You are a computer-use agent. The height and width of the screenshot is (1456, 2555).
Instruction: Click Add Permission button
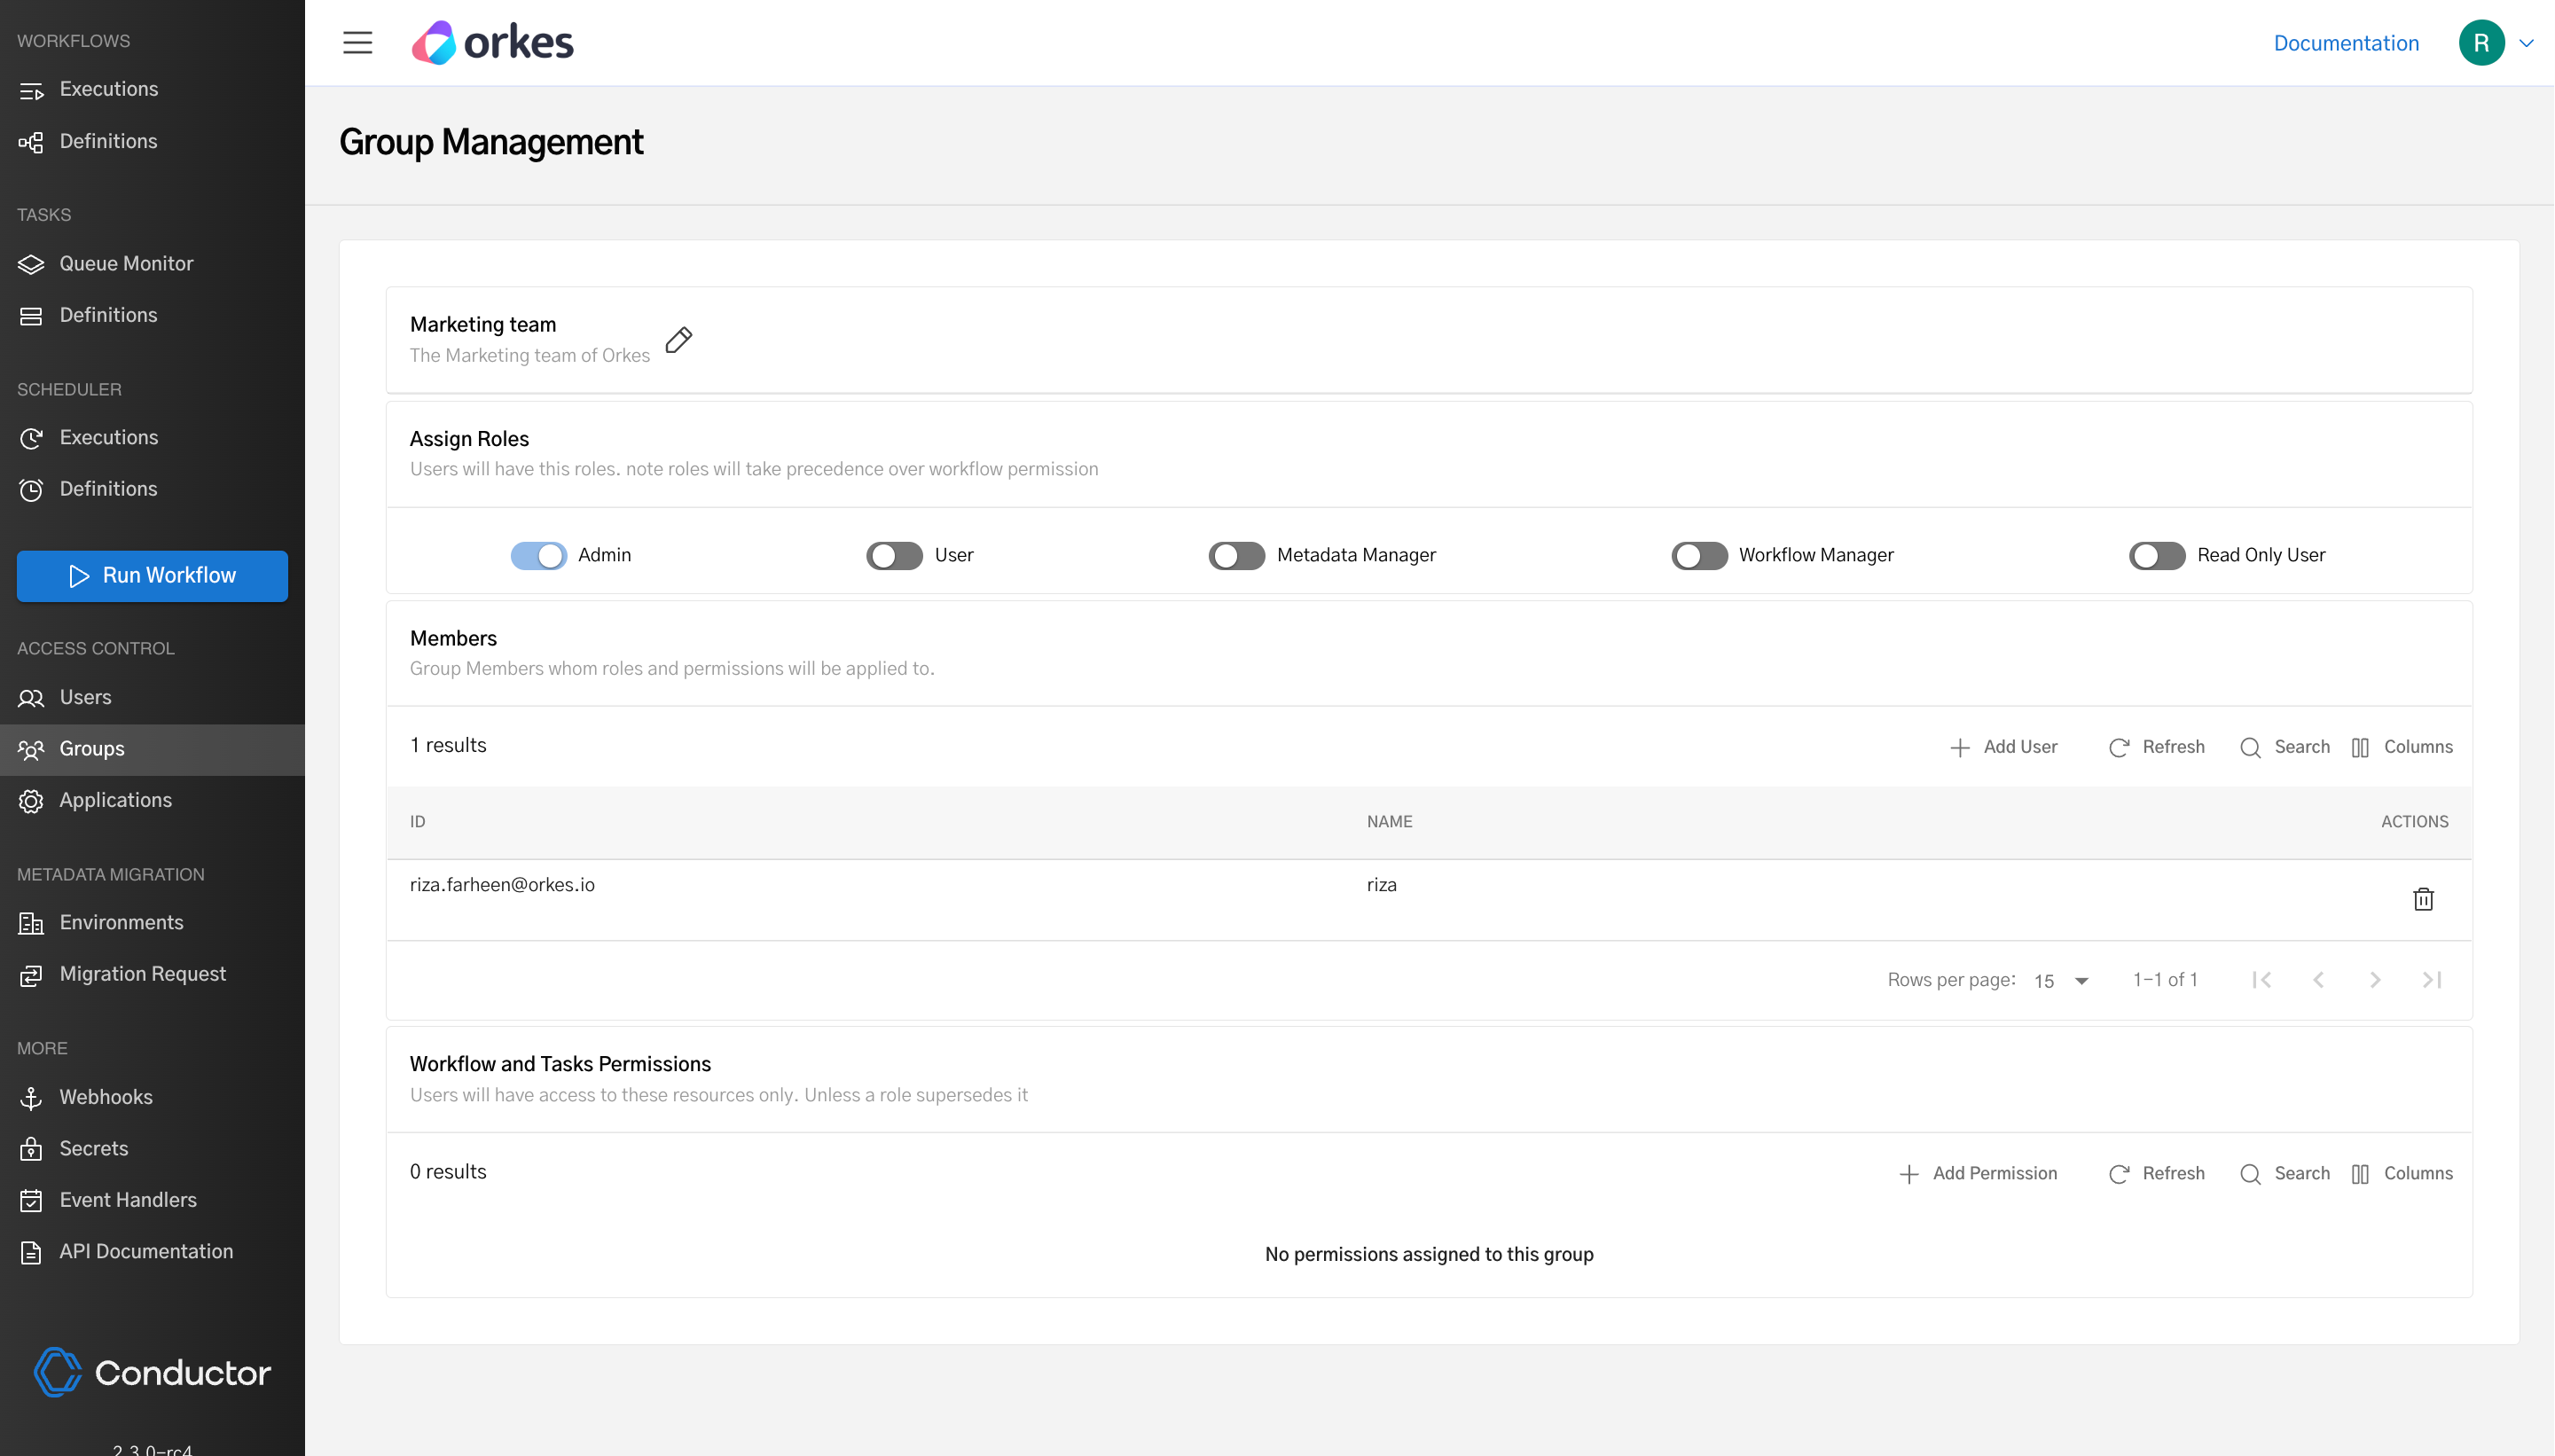click(1977, 1173)
